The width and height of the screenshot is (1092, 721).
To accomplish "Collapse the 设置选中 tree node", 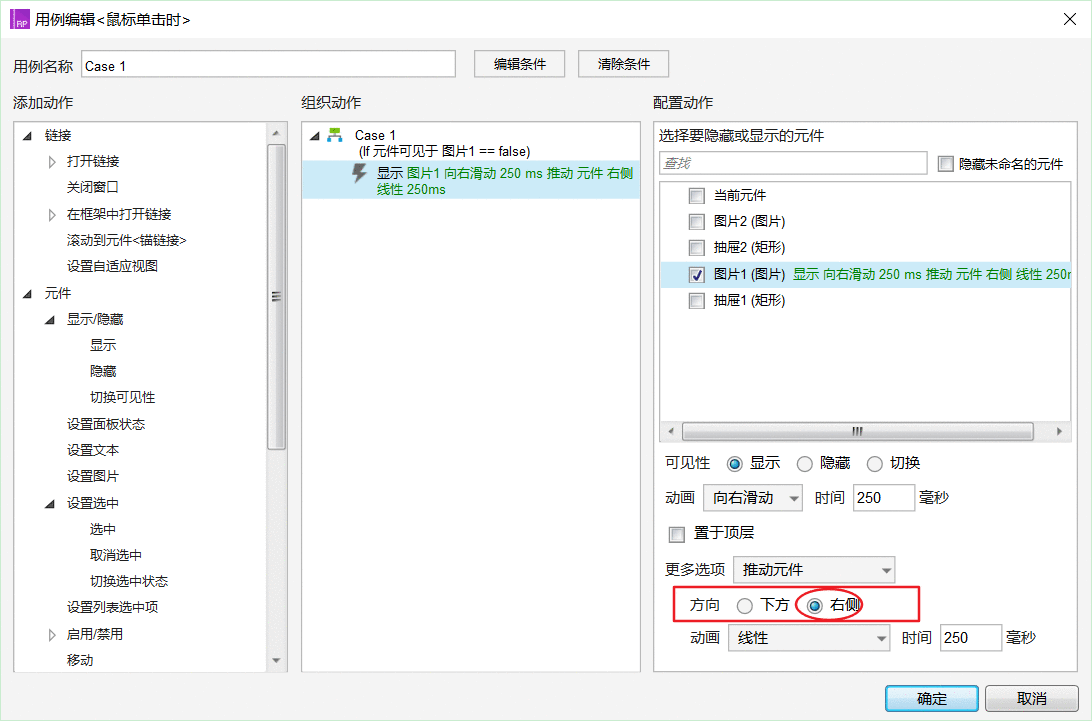I will pos(49,504).
